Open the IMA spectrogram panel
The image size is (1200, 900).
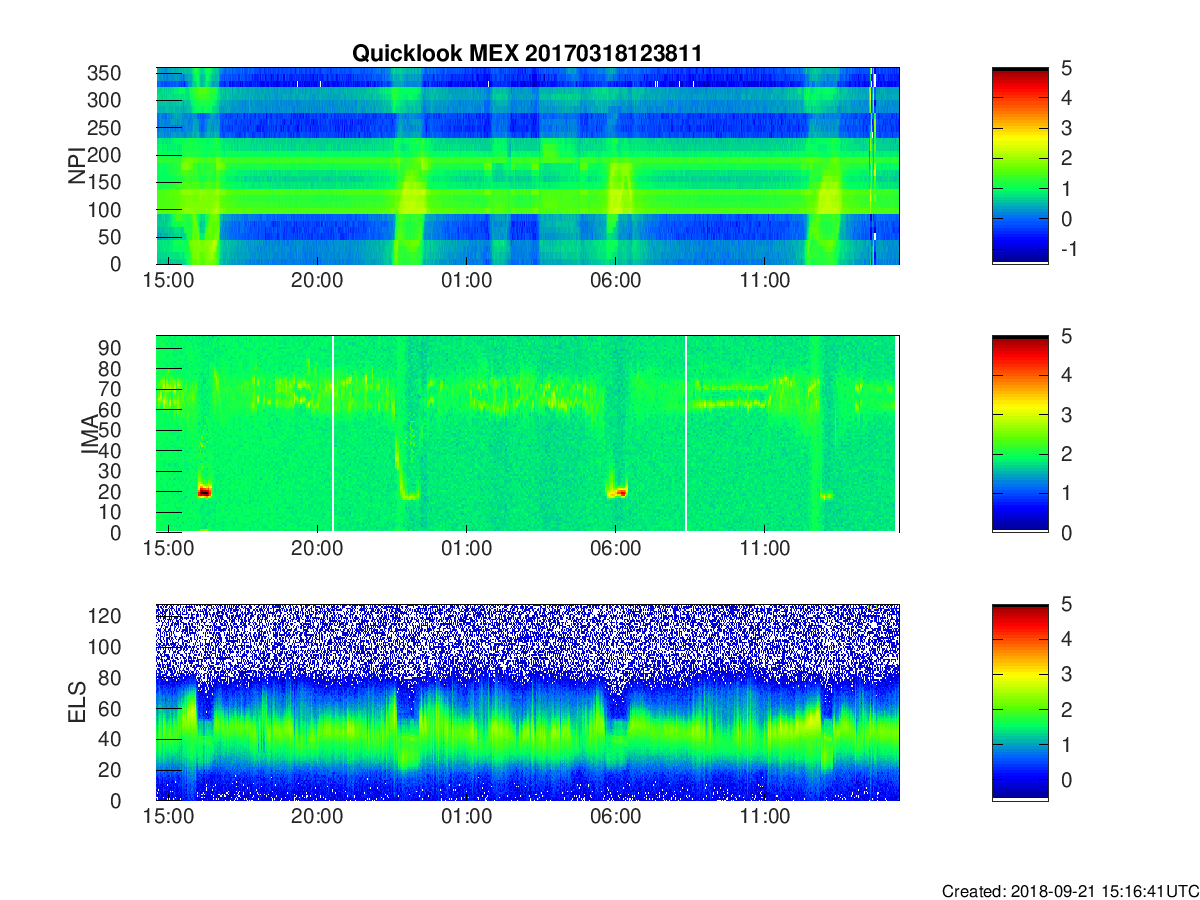tap(528, 434)
